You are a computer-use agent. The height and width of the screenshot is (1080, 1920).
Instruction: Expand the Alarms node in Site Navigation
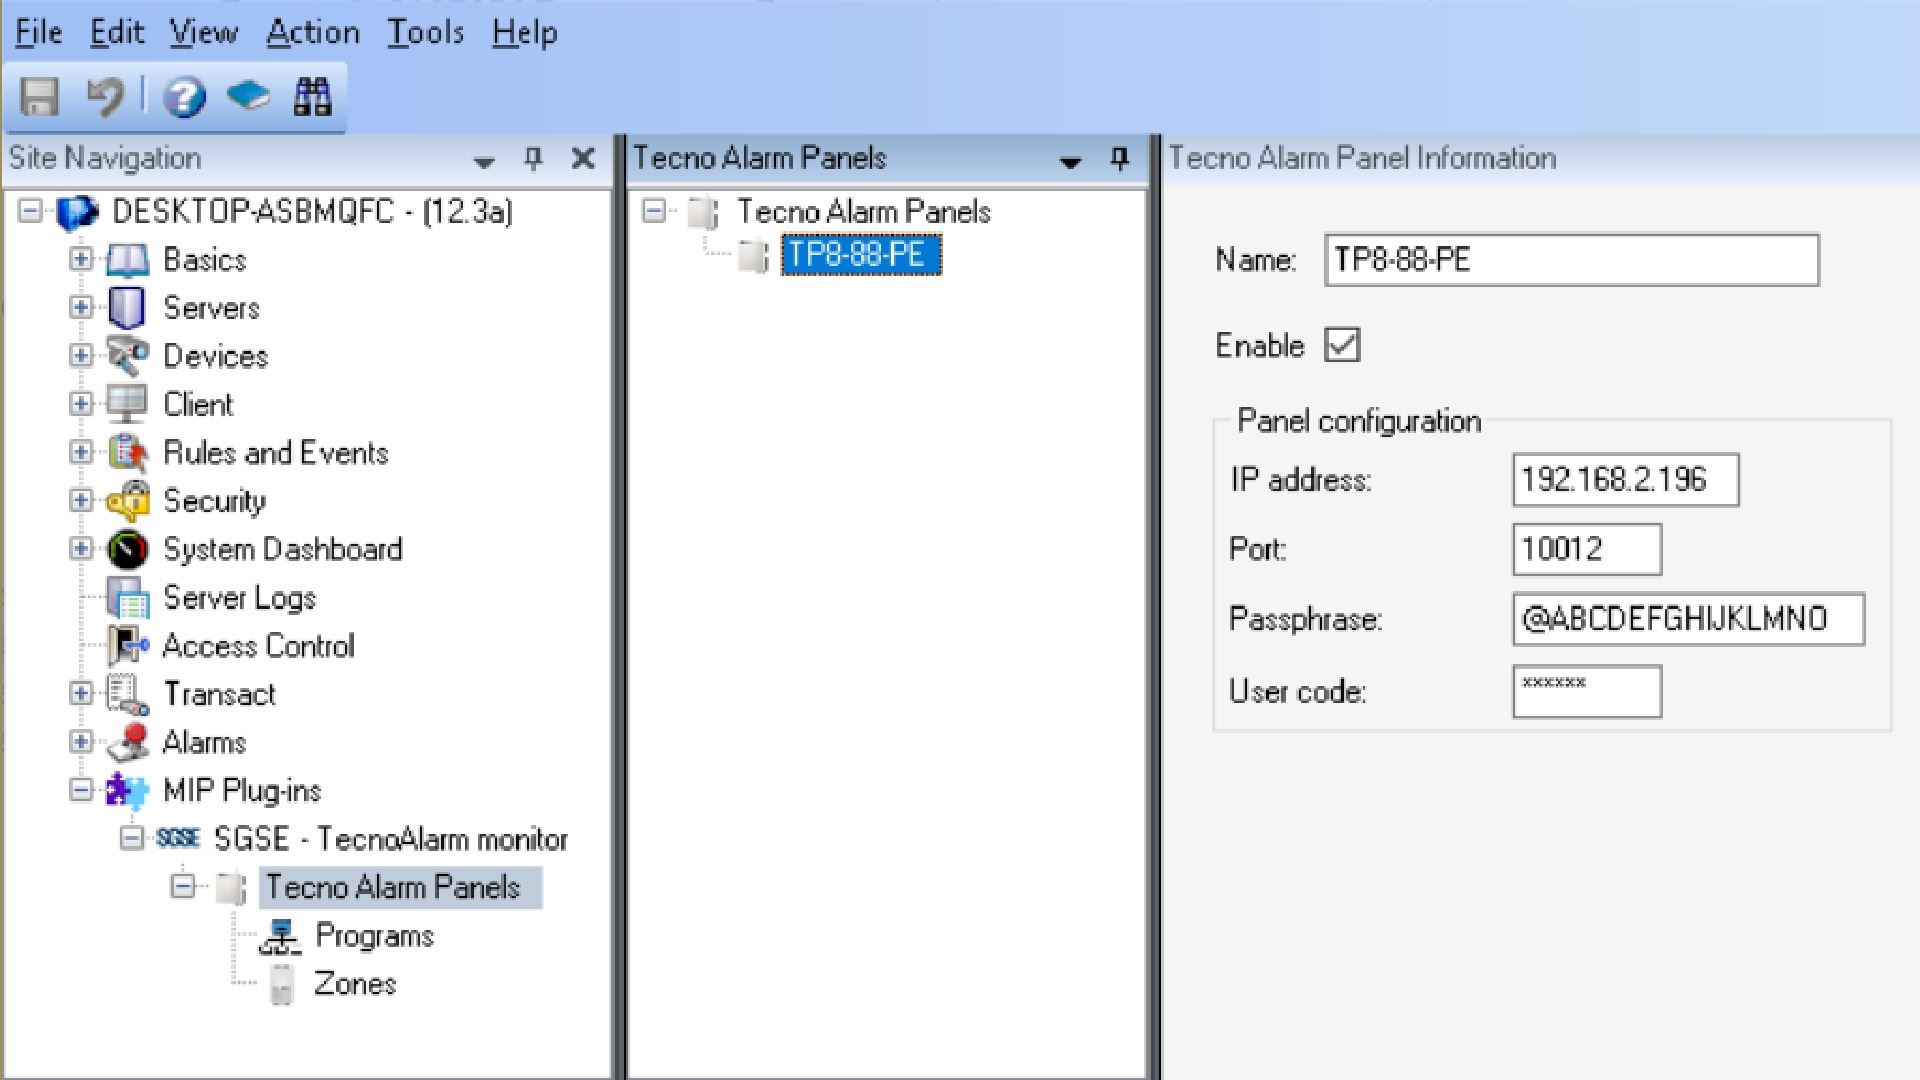[82, 741]
